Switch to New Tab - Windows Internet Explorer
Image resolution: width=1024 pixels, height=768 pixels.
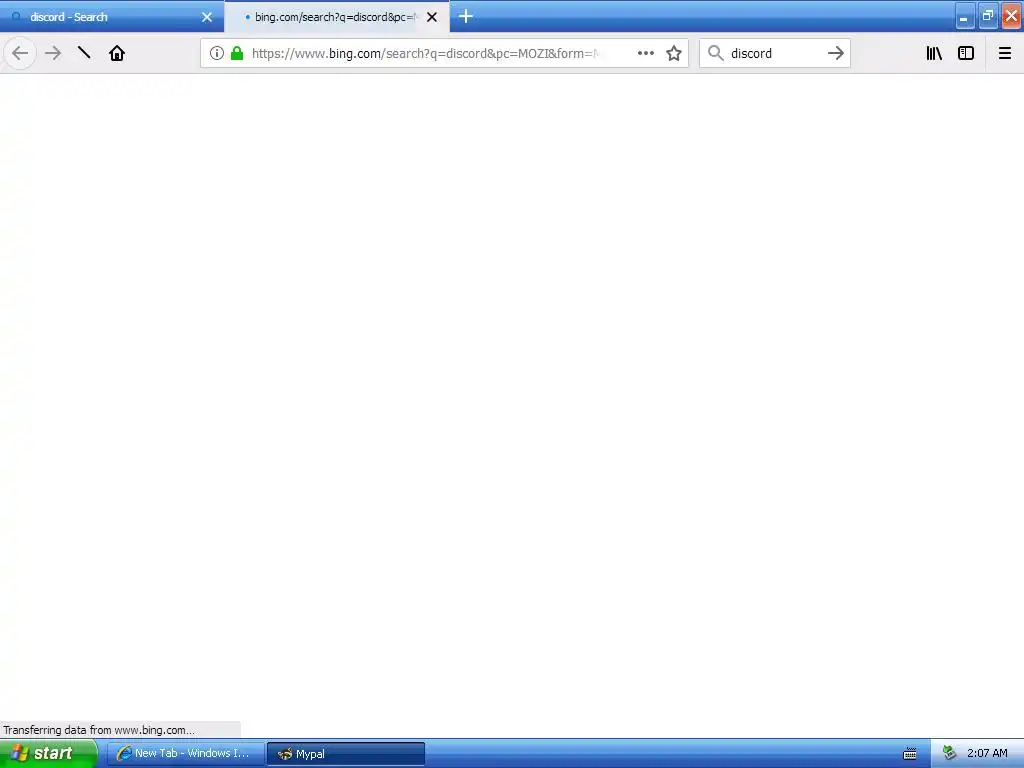tap(185, 754)
